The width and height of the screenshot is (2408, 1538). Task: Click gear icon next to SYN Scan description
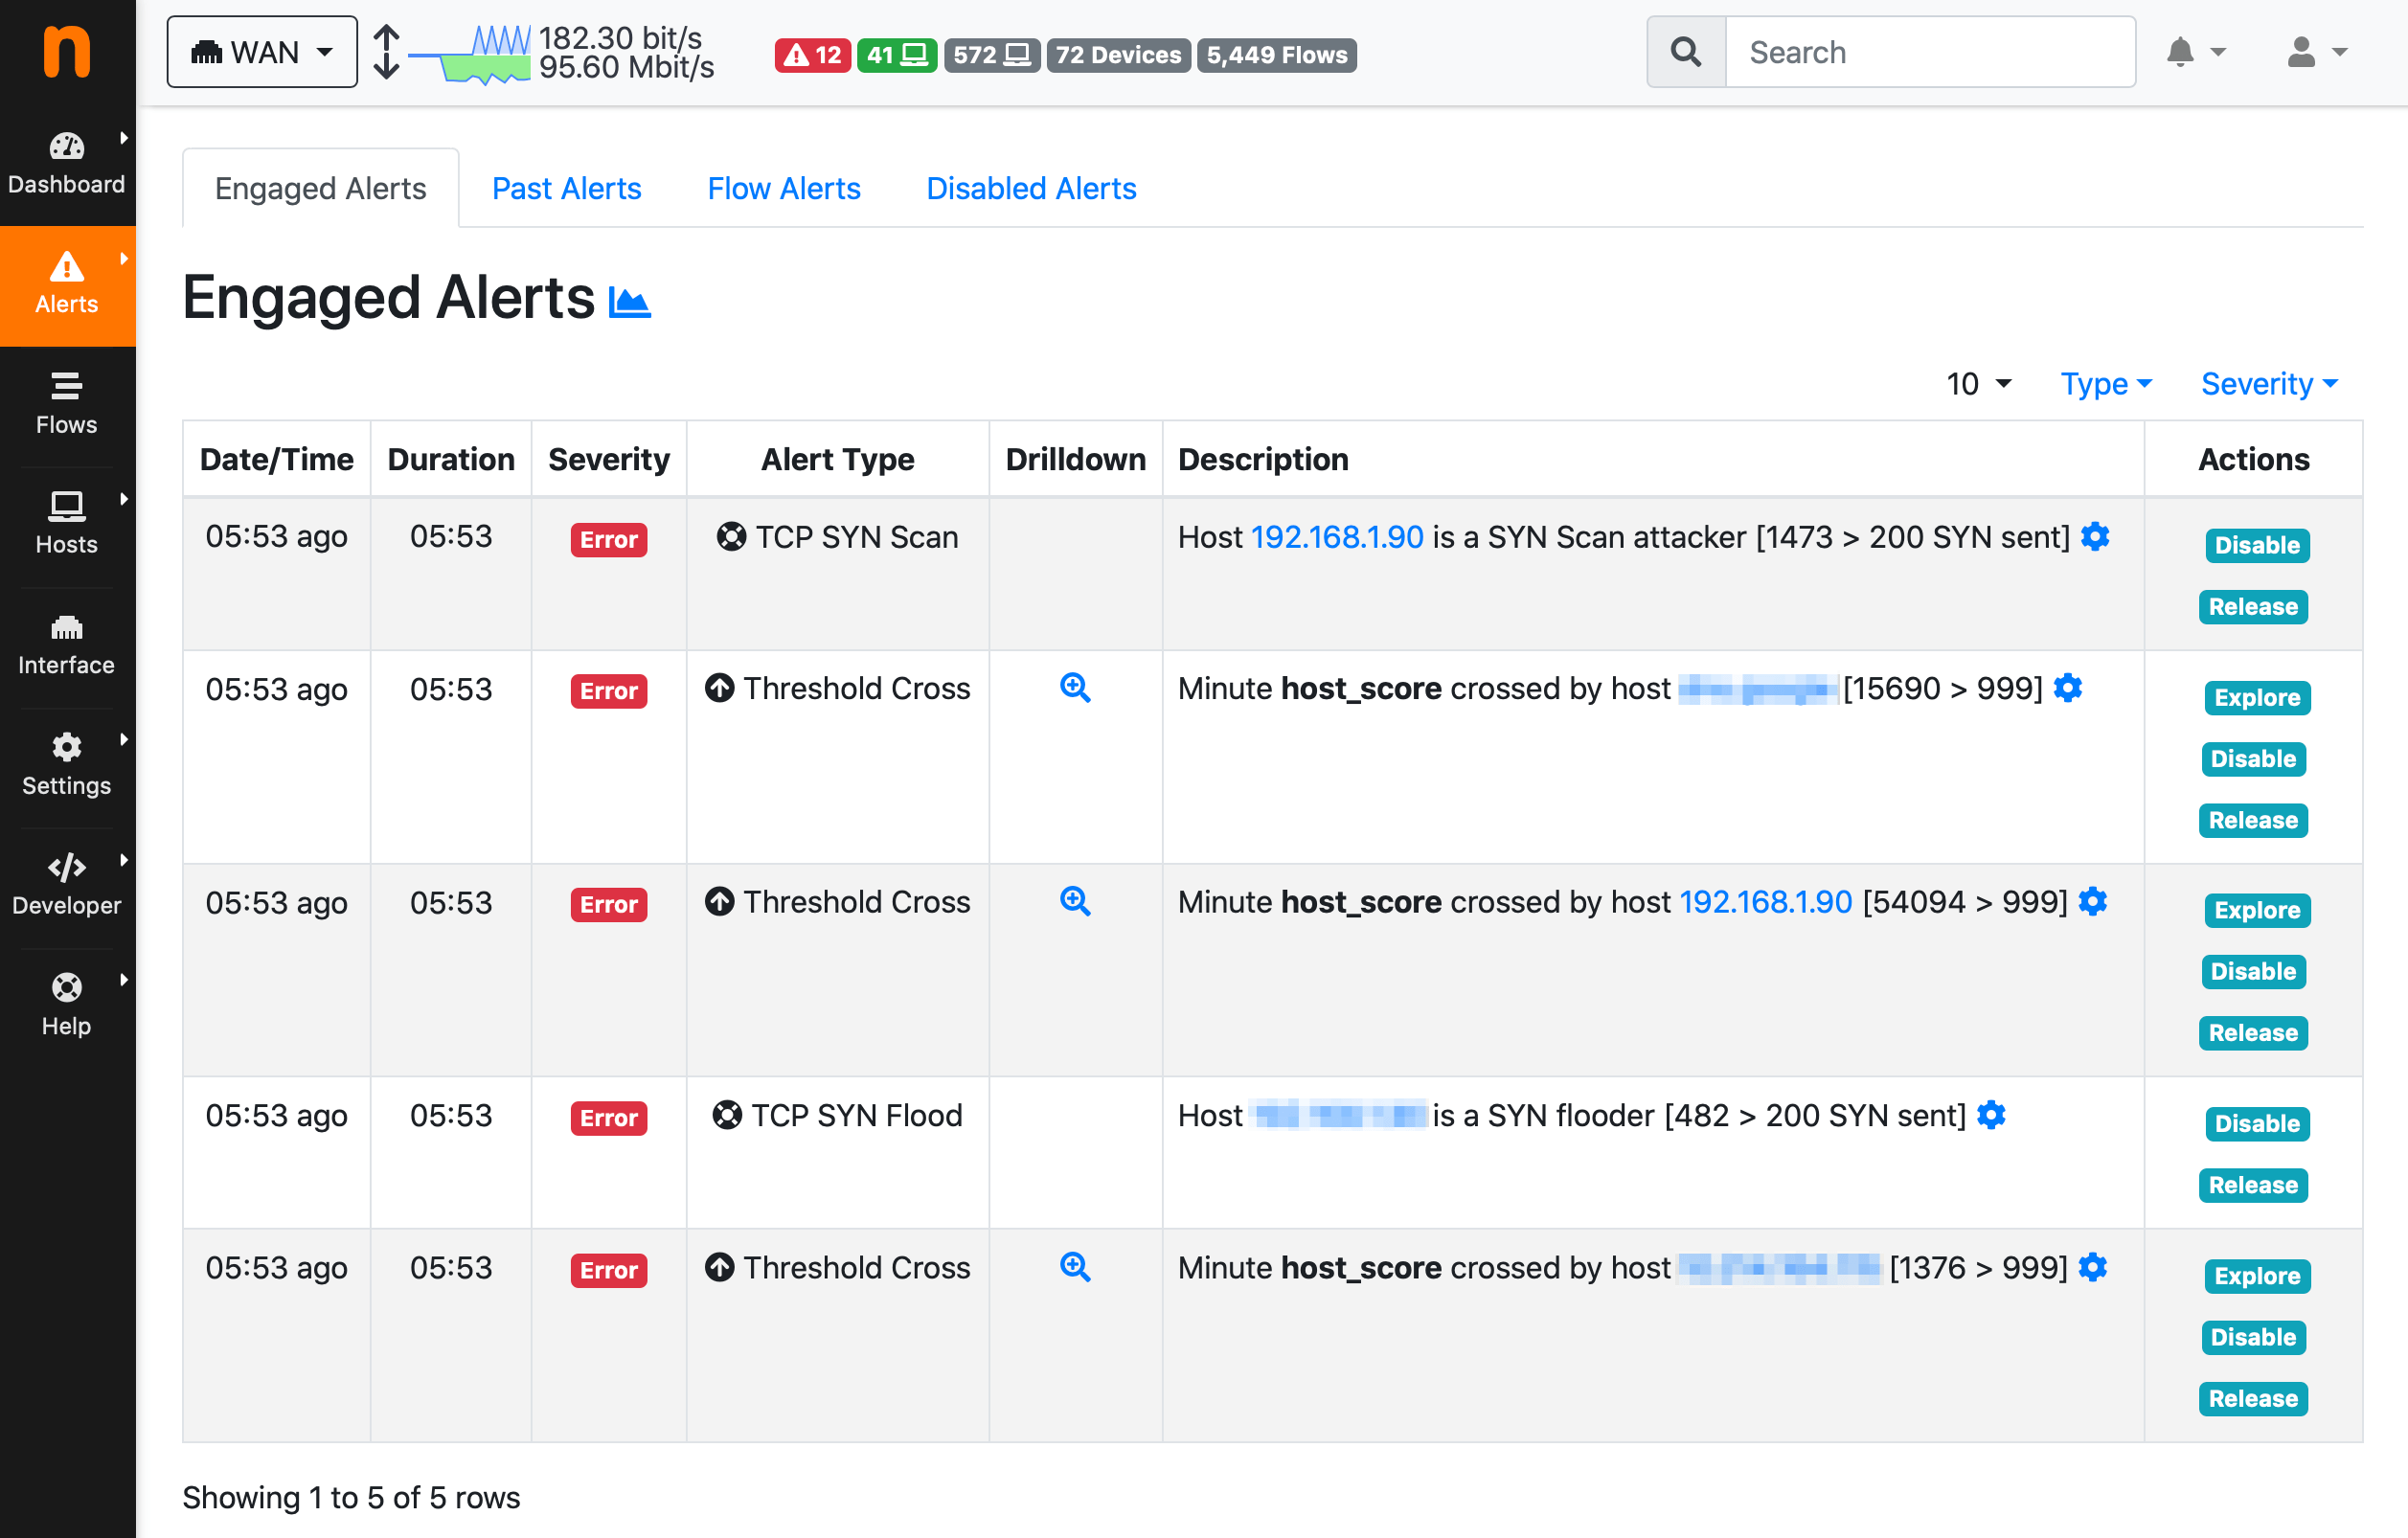[x=2095, y=537]
